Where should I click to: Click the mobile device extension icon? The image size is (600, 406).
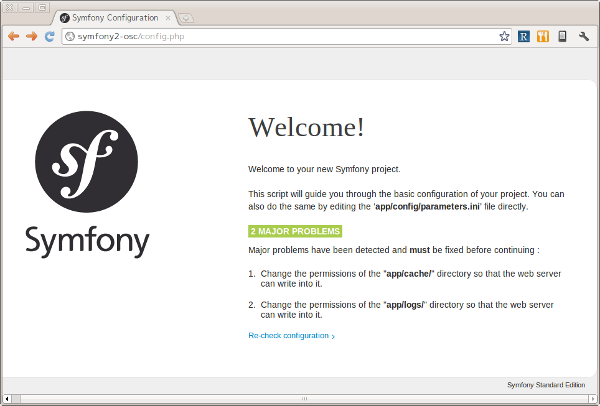click(562, 36)
